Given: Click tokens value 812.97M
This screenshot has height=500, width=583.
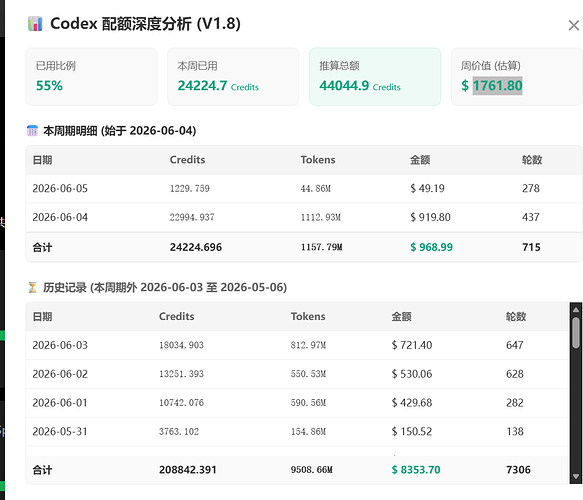Looking at the screenshot, I should (x=308, y=345).
